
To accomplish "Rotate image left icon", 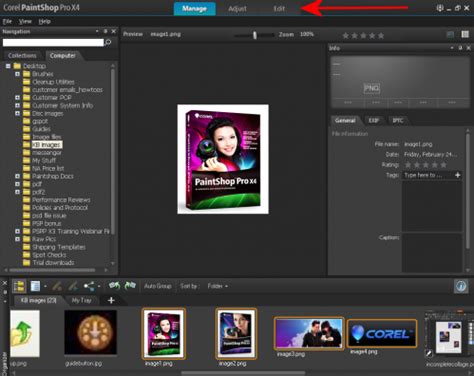I will click(x=114, y=286).
